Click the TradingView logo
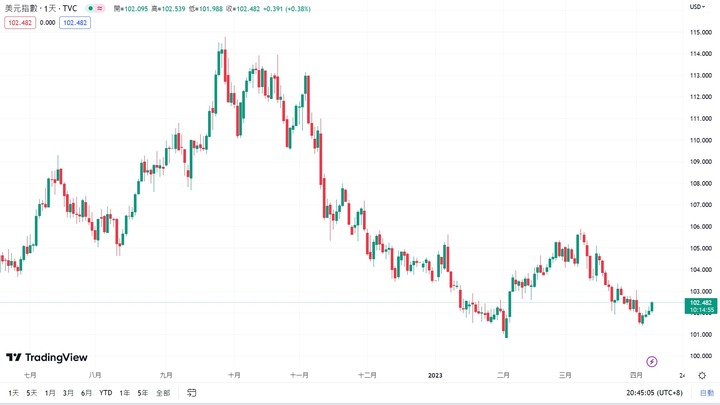This screenshot has height=405, width=720. (x=47, y=357)
